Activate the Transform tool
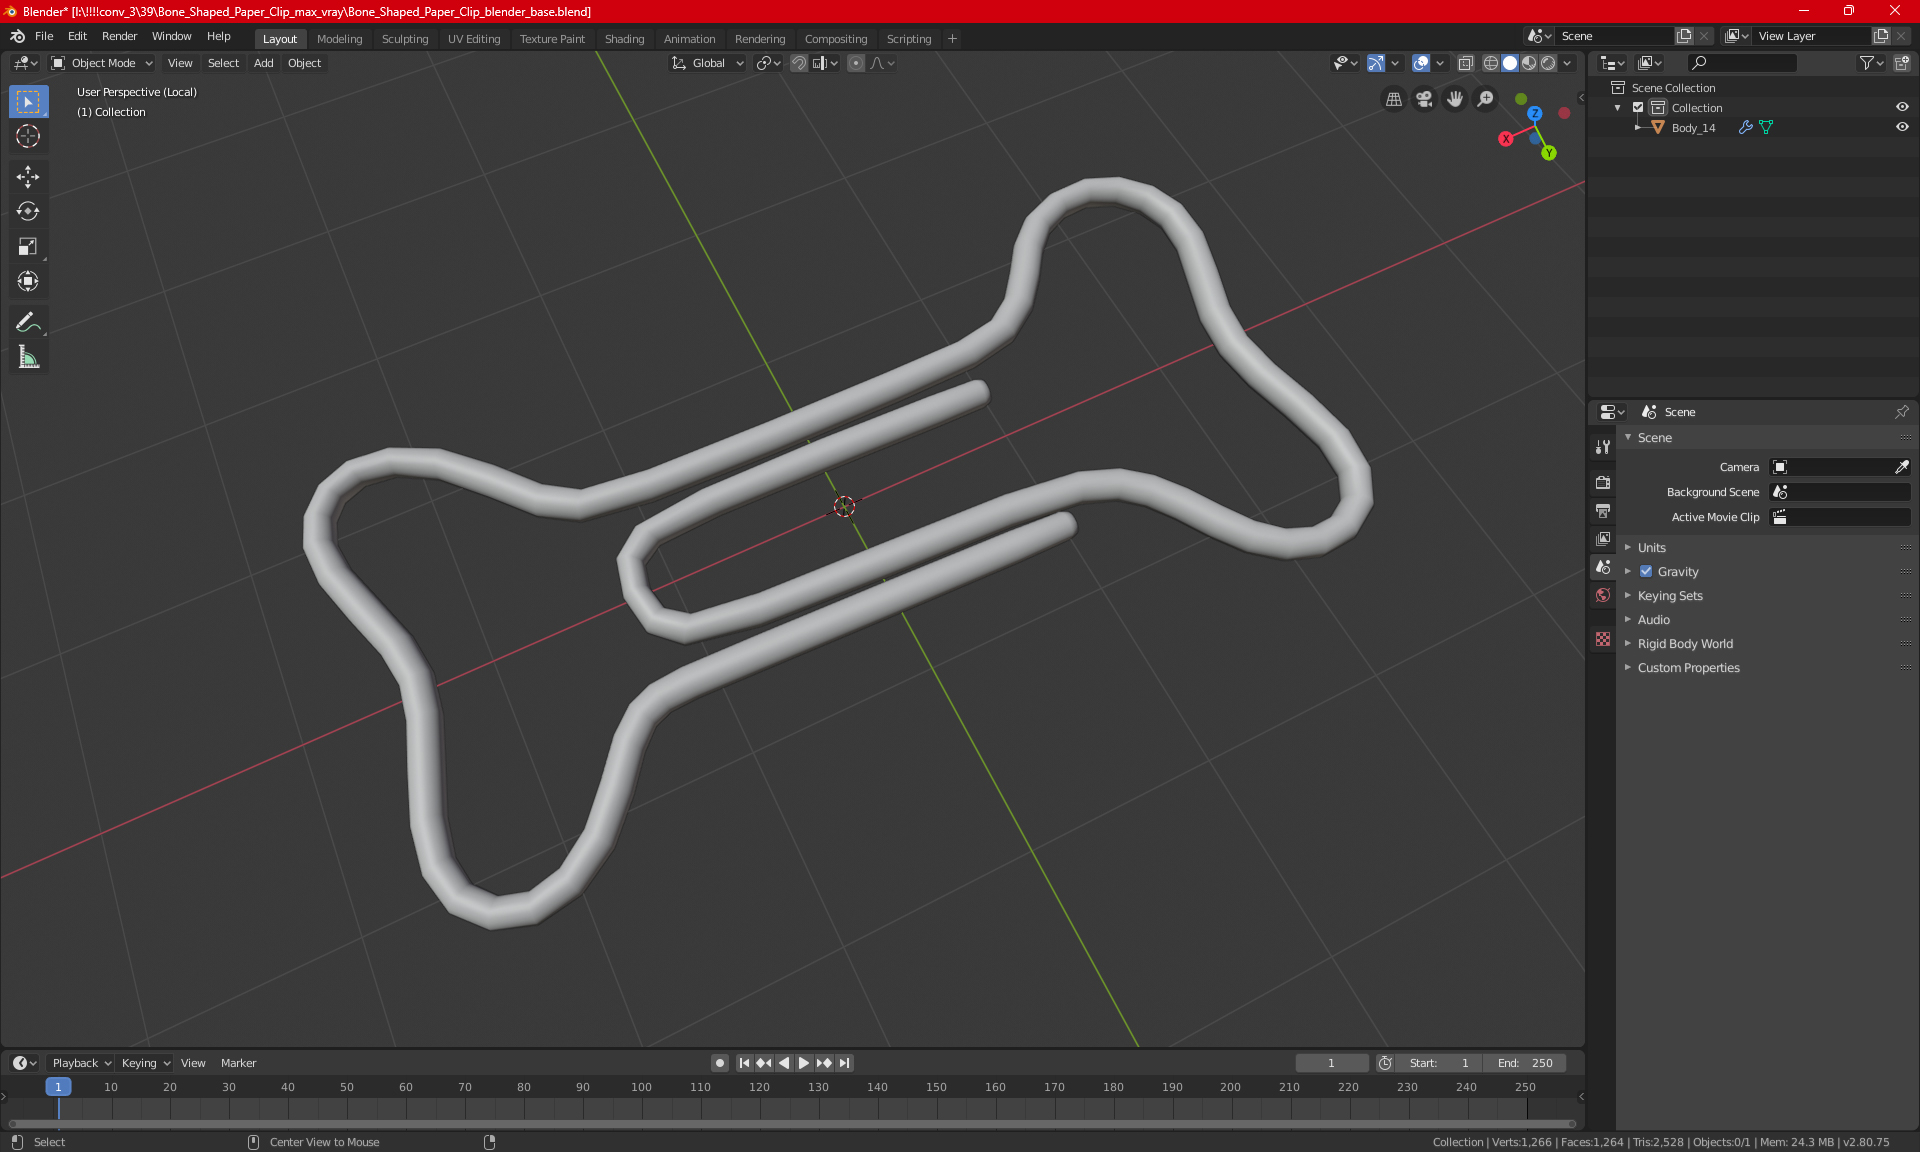This screenshot has height=1152, width=1920. [28, 282]
